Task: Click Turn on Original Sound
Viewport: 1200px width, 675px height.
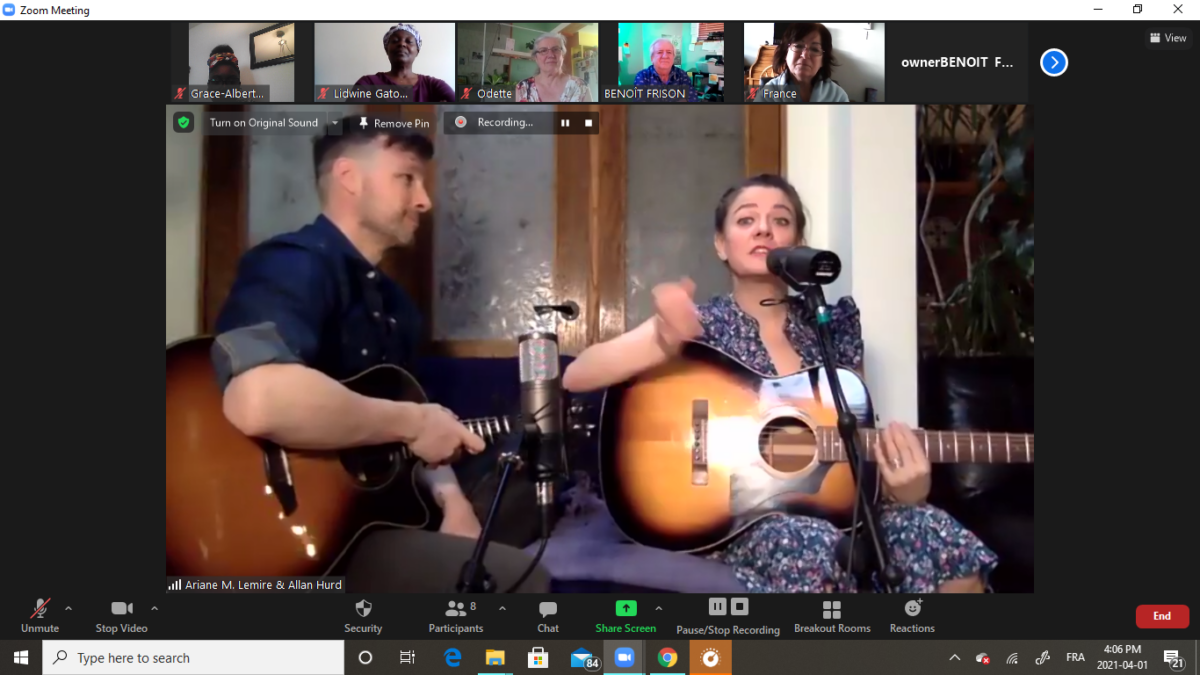Action: point(264,123)
